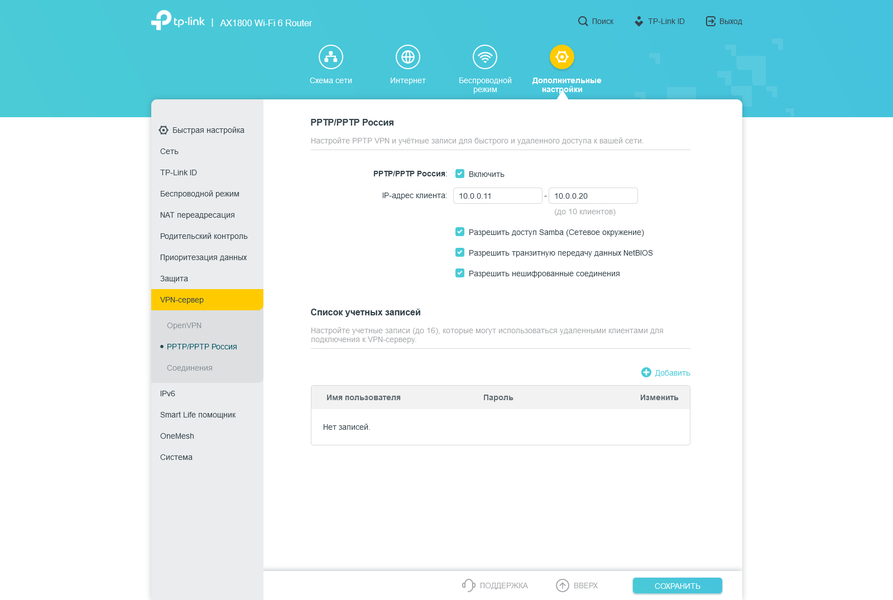Click the ПОДДЕРЖКА link text
Viewport: 893px width, 600px height.
click(x=503, y=586)
